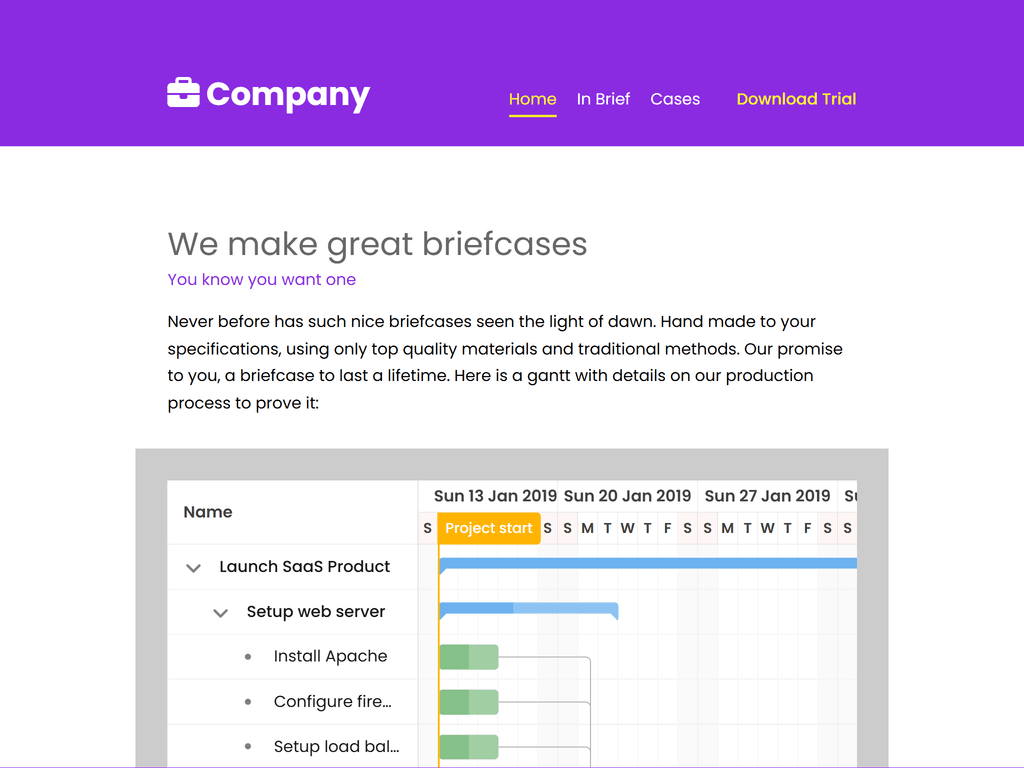Screen dimensions: 1024x768
Task: Go to the In Brief page
Action: tap(603, 99)
